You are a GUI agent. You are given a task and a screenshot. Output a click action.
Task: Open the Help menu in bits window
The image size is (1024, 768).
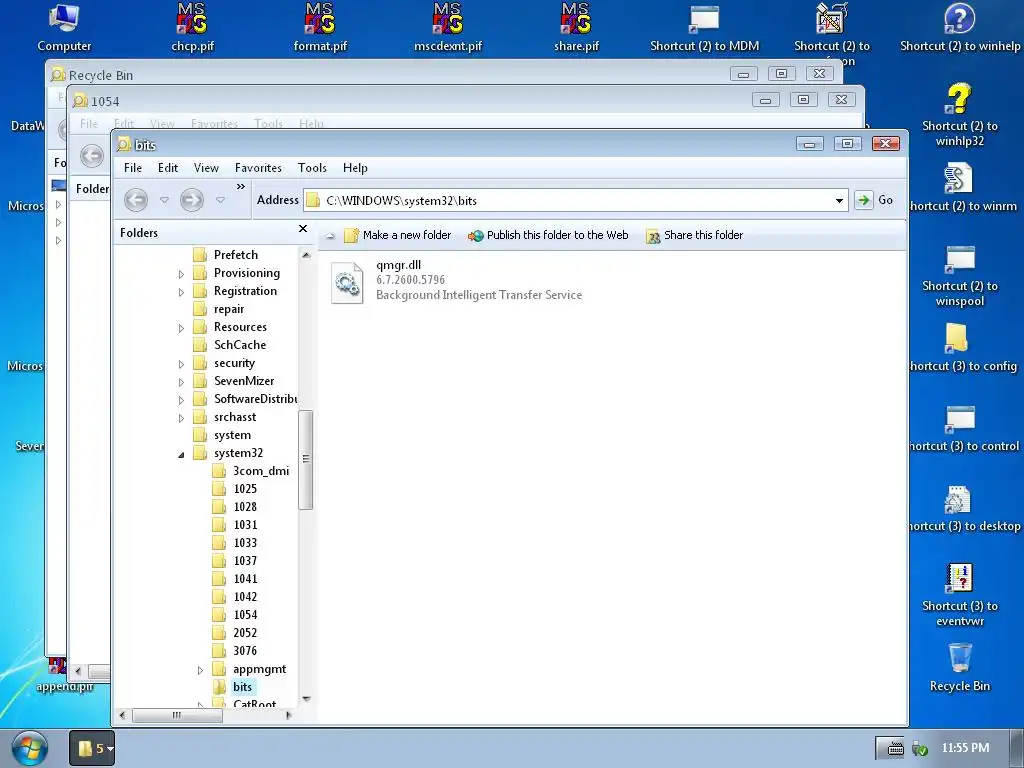point(355,168)
